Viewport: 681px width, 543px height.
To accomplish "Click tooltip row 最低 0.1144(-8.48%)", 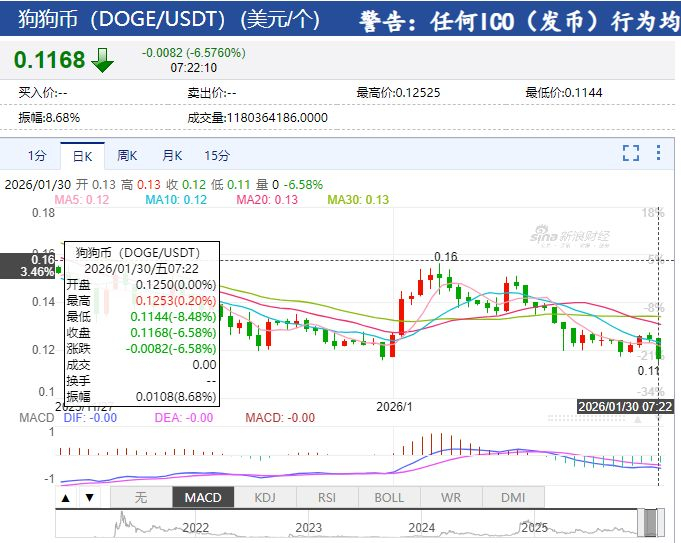I will (x=141, y=317).
